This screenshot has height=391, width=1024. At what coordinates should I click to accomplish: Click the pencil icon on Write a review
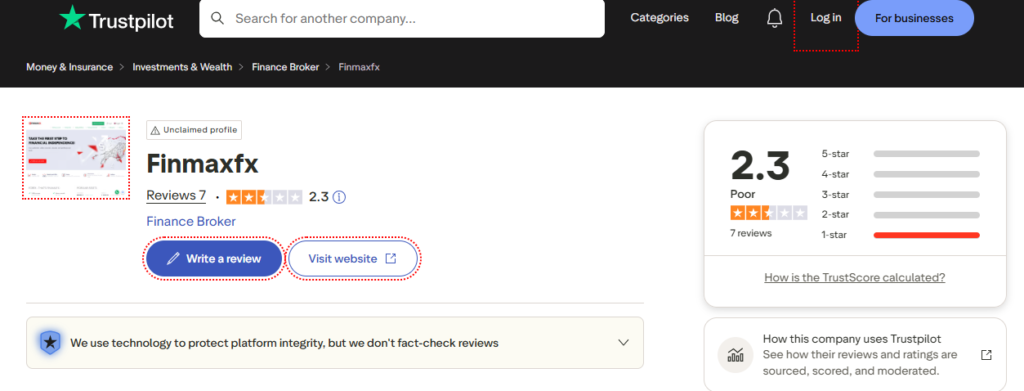pos(173,258)
